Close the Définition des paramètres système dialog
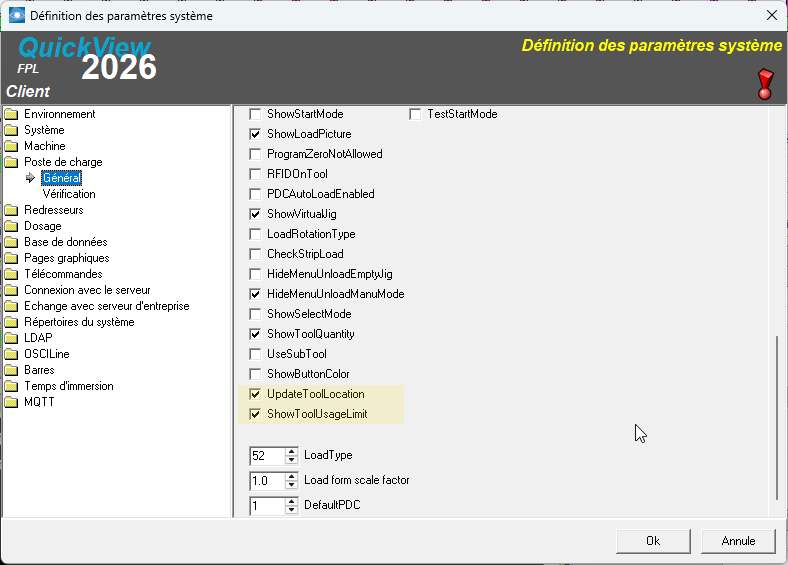 coord(772,16)
